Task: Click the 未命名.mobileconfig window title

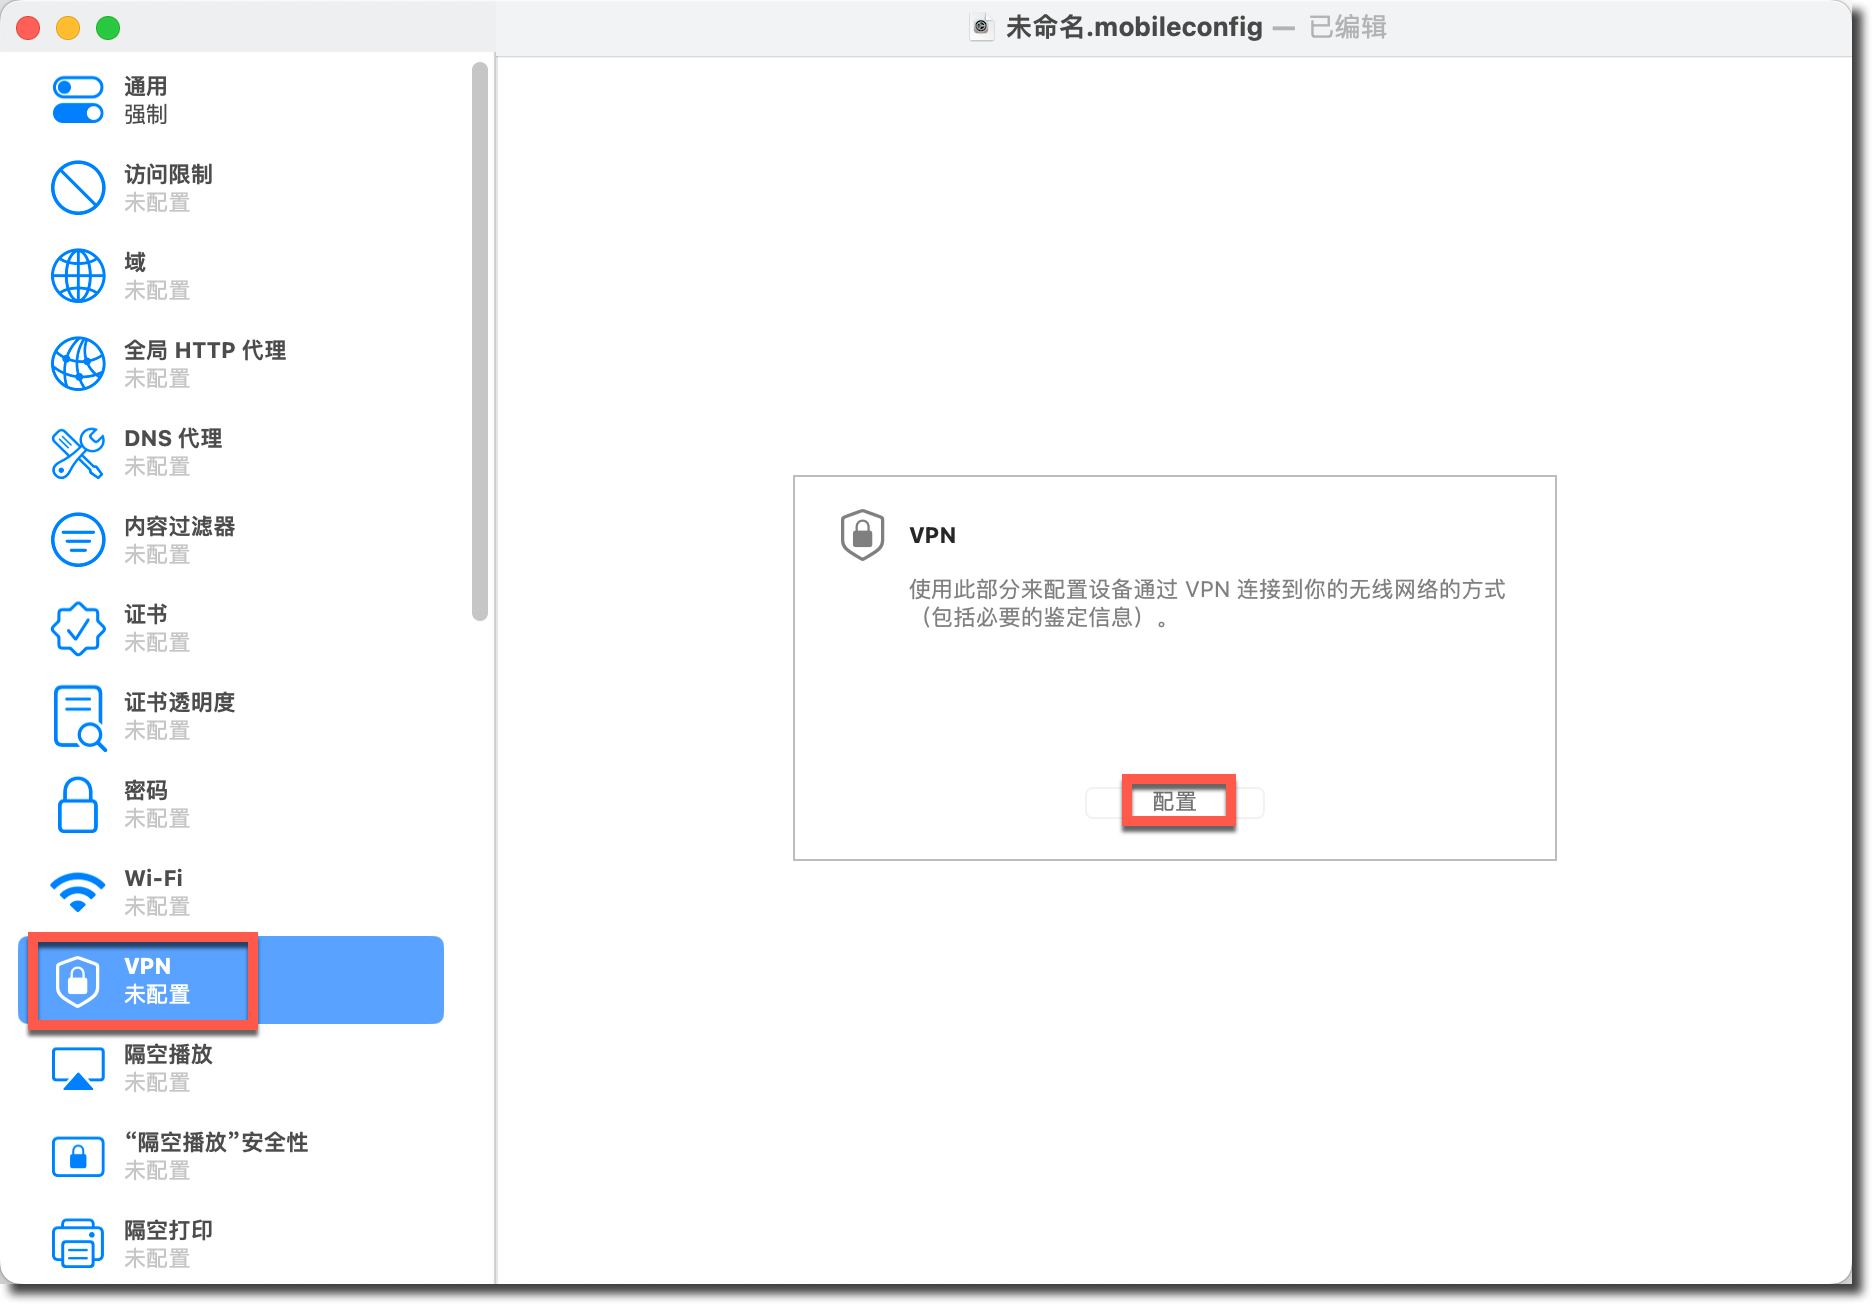Action: pos(1134,27)
